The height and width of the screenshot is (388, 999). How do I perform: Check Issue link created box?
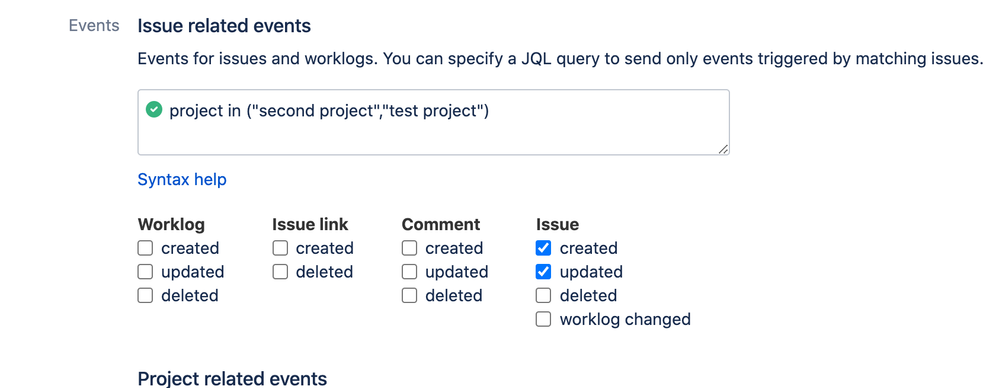[280, 248]
